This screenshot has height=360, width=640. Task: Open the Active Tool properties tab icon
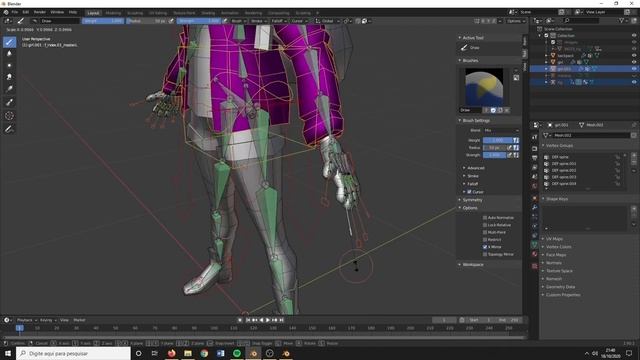[535, 137]
